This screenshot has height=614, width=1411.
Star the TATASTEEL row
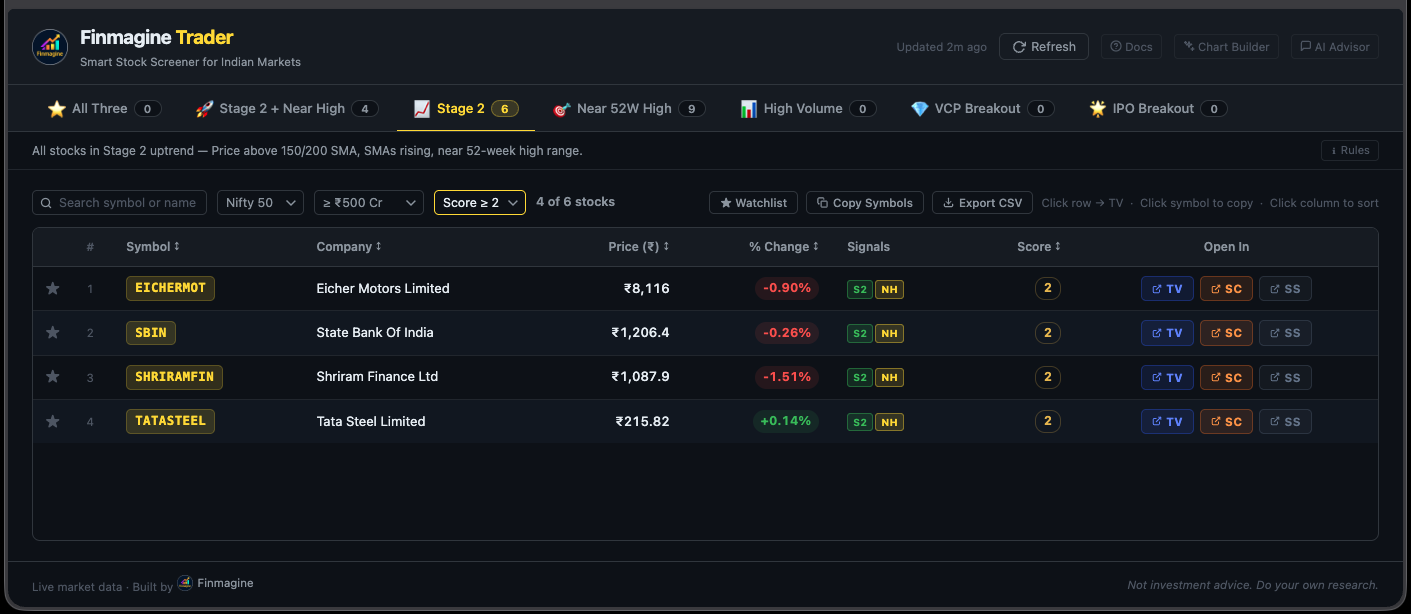[x=52, y=421]
